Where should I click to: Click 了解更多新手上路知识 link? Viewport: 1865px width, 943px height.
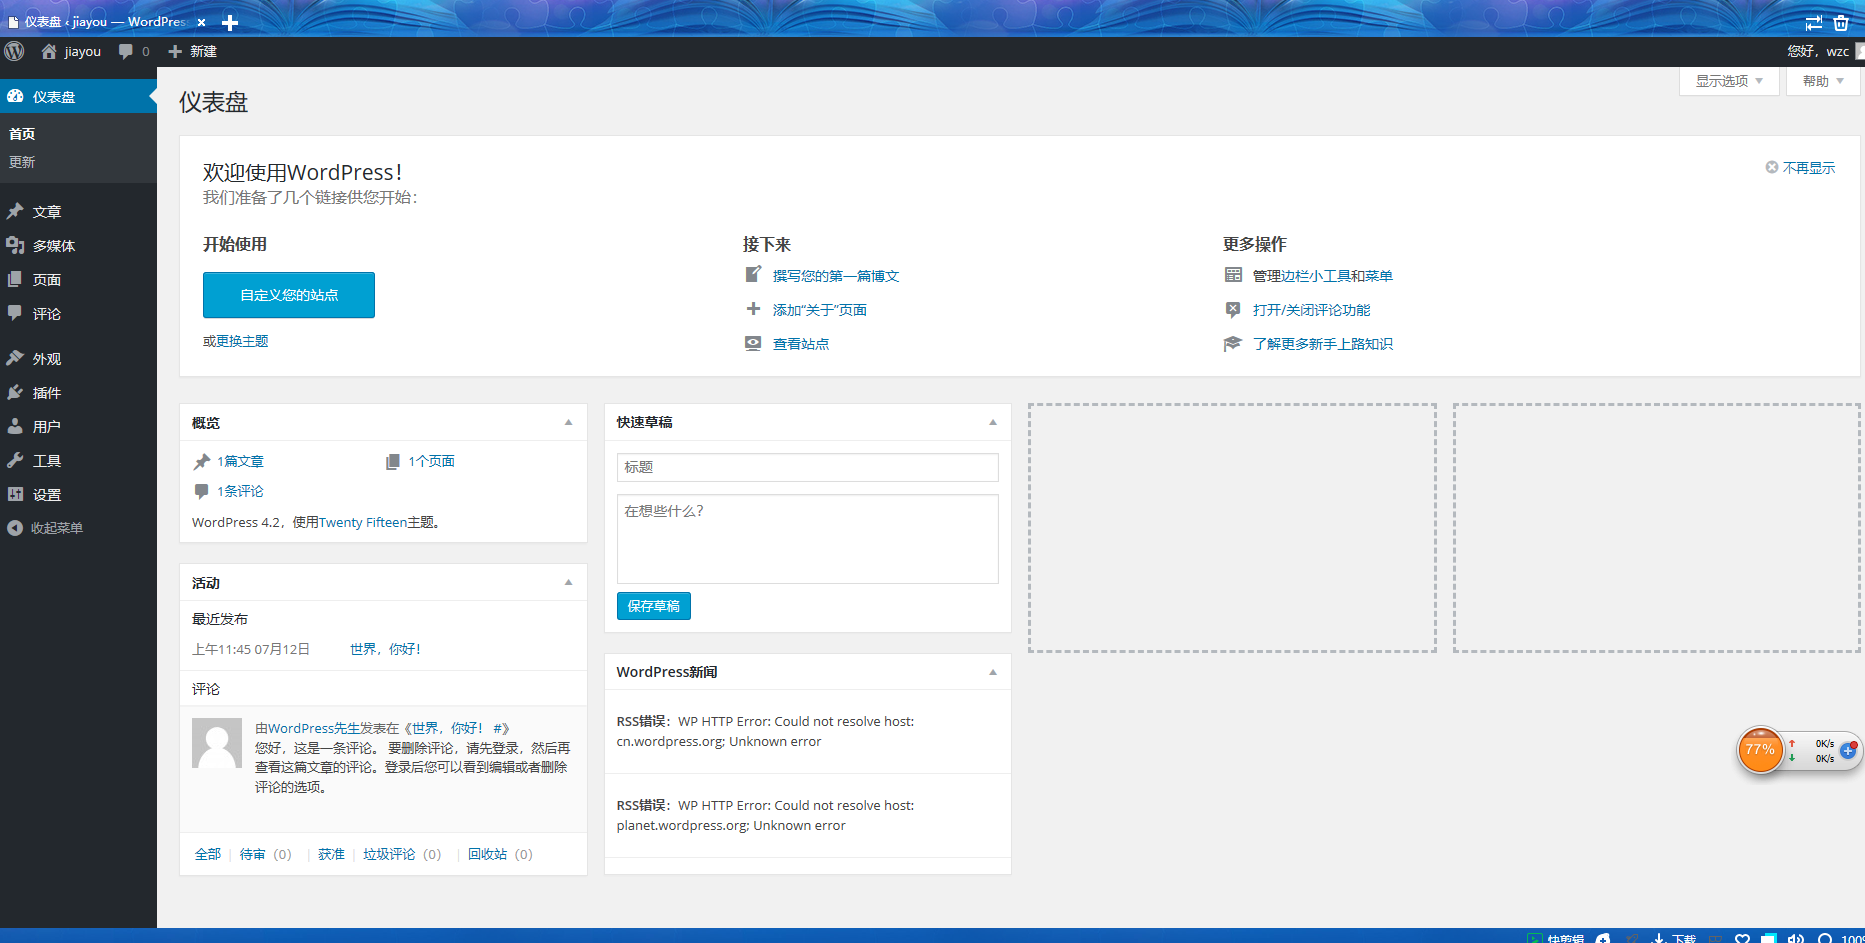[x=1322, y=344]
